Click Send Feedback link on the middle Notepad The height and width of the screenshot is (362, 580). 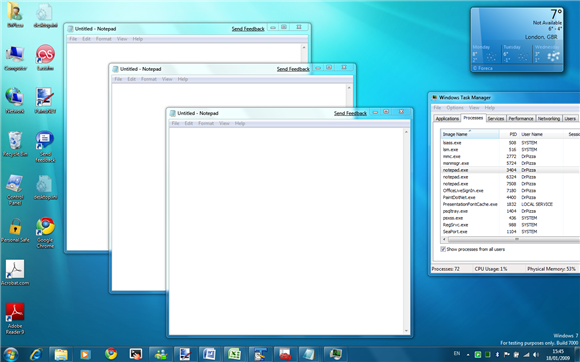click(293, 69)
